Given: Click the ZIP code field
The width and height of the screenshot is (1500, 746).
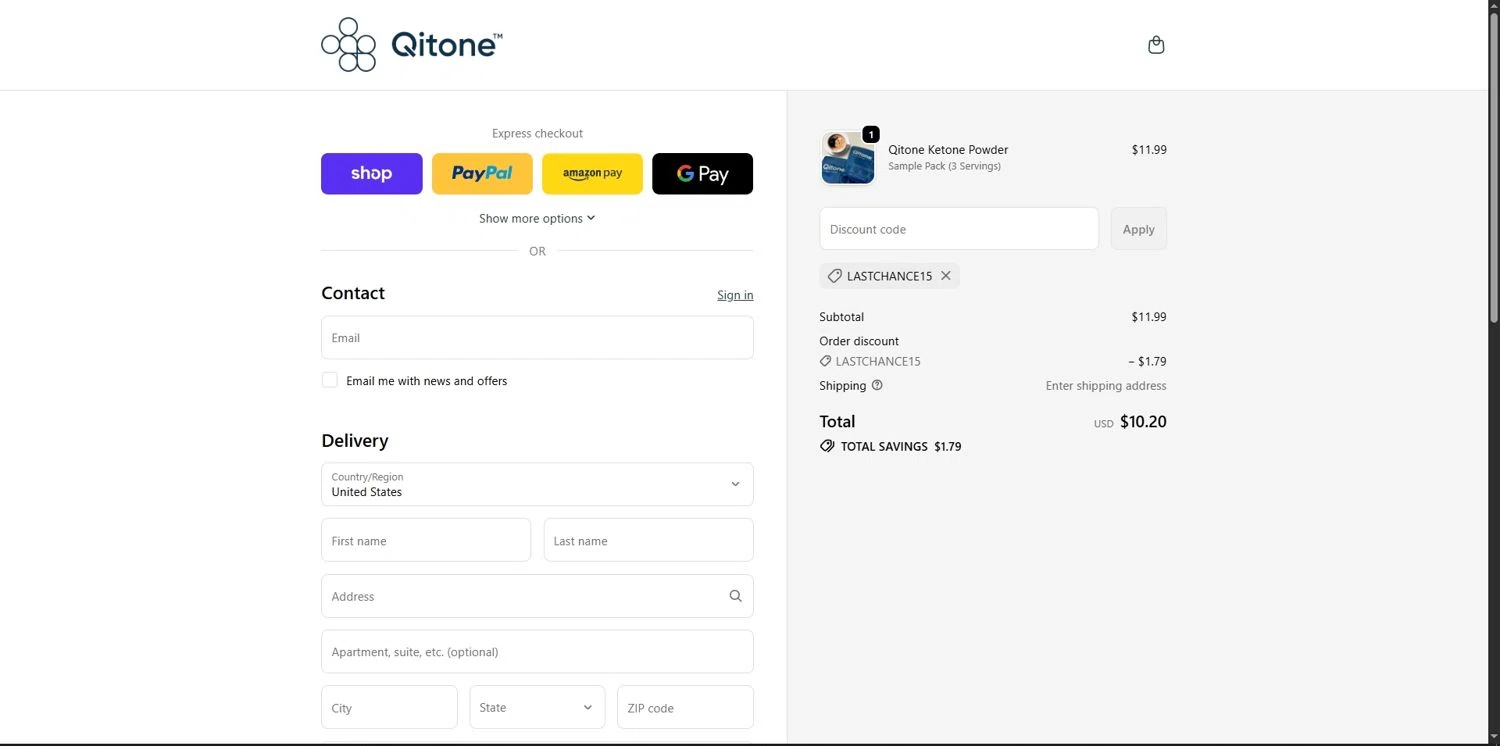Looking at the screenshot, I should pyautogui.click(x=685, y=707).
